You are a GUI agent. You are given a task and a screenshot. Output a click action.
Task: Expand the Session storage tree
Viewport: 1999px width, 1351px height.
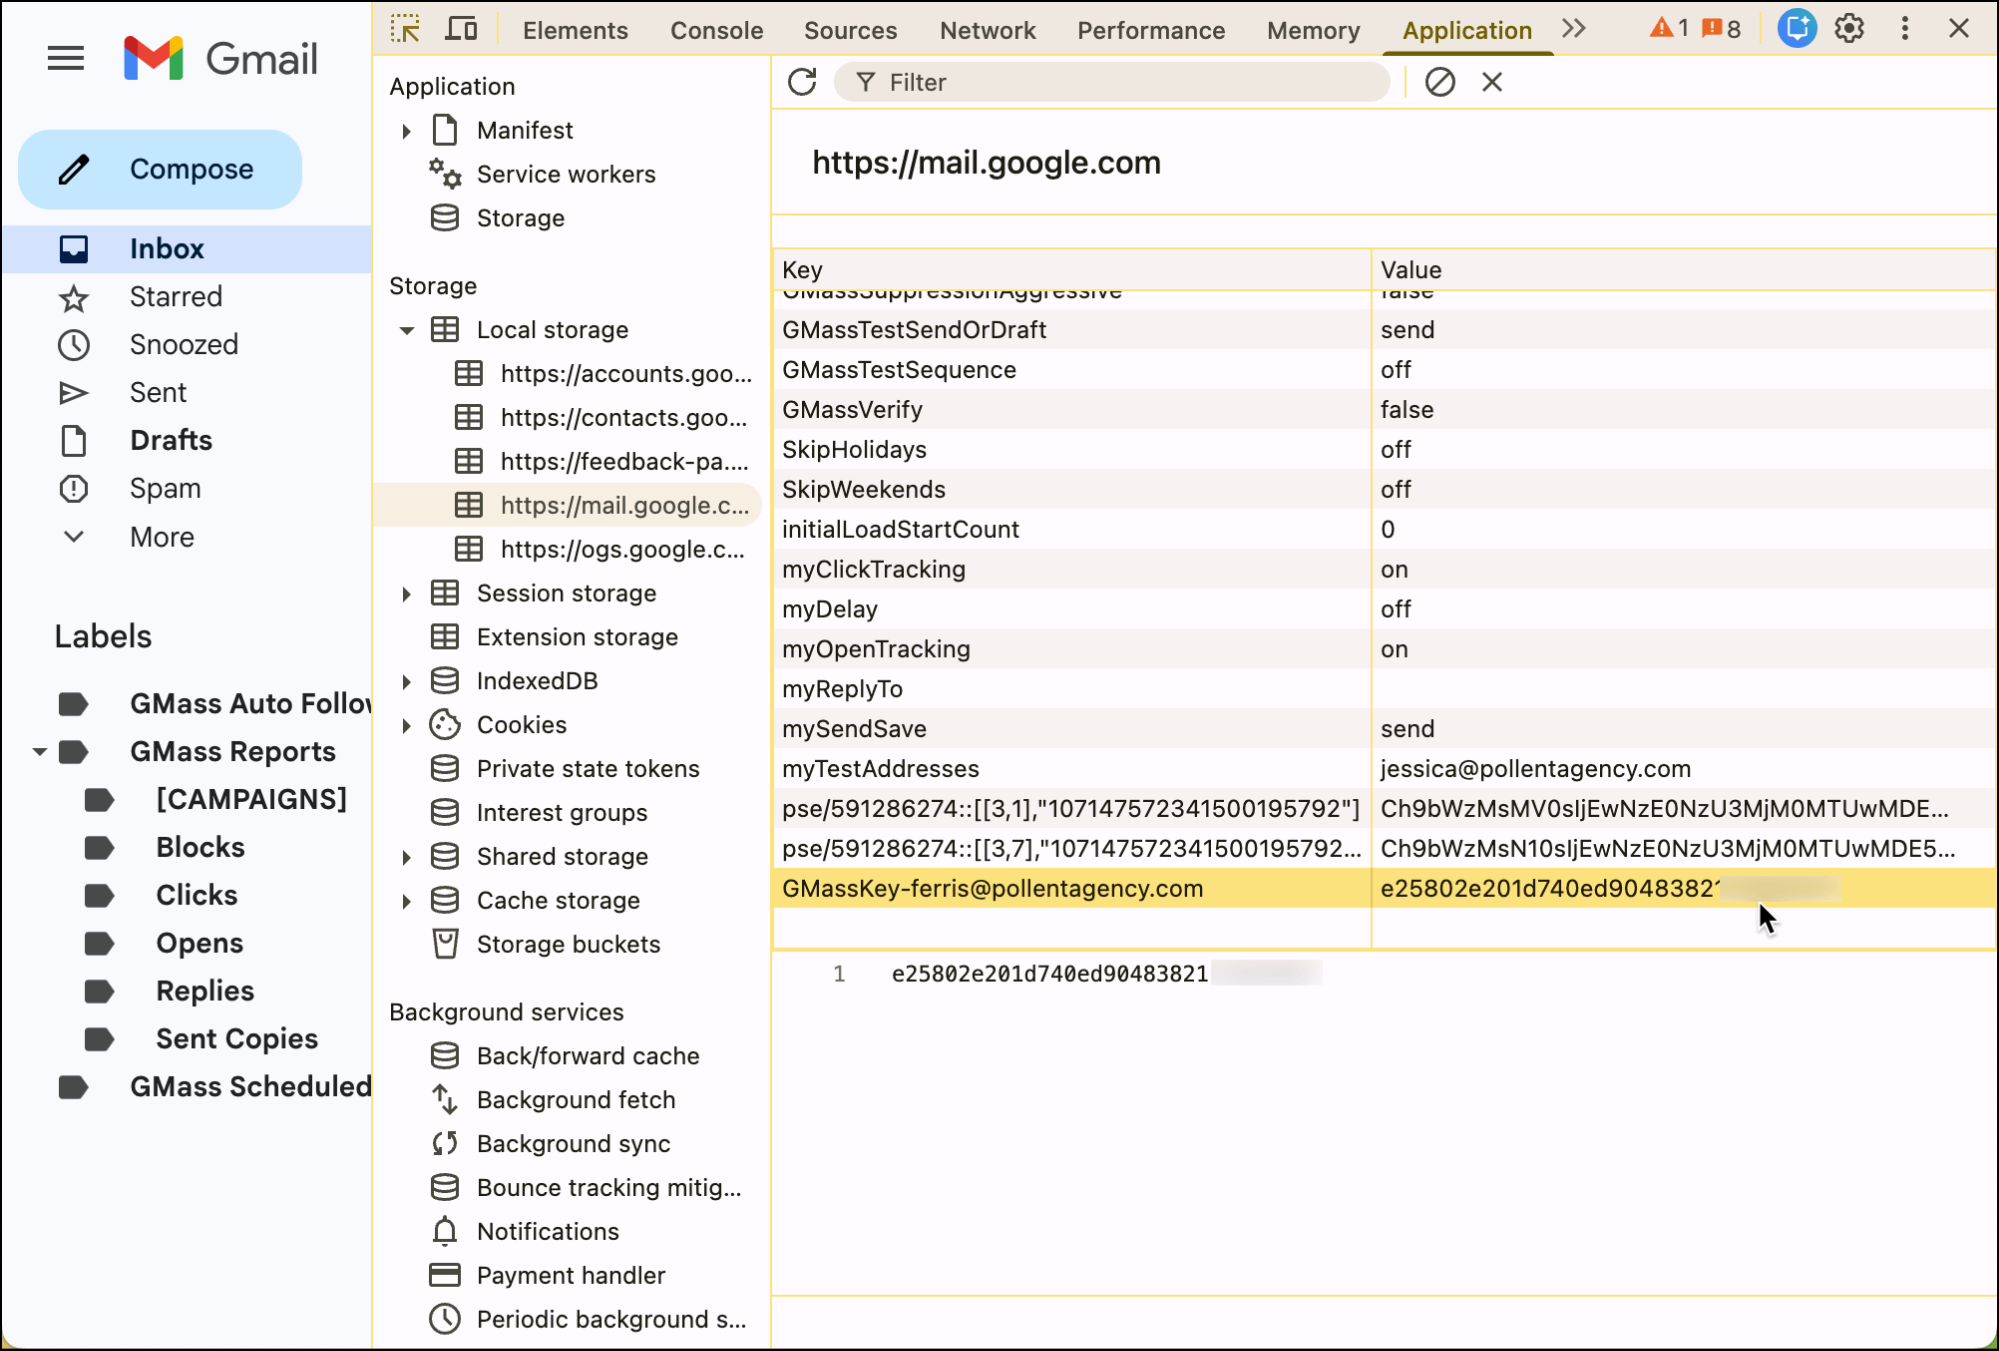click(x=407, y=594)
